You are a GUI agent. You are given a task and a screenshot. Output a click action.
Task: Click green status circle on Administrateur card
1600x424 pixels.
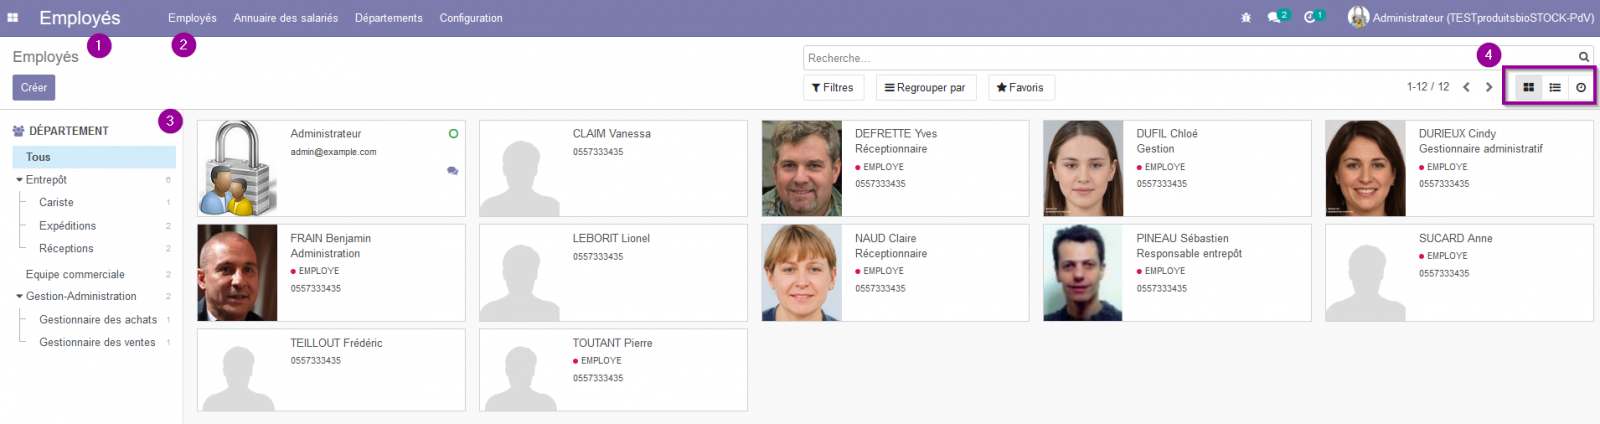pos(453,133)
